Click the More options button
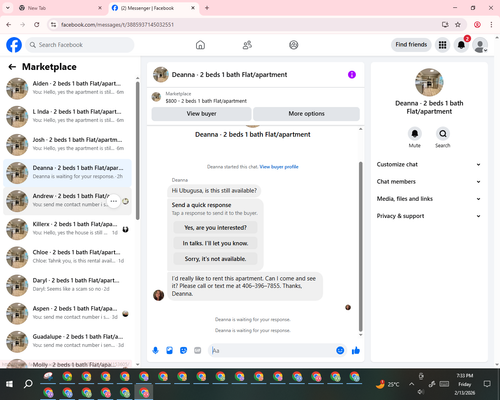The height and width of the screenshot is (400, 500). [306, 114]
